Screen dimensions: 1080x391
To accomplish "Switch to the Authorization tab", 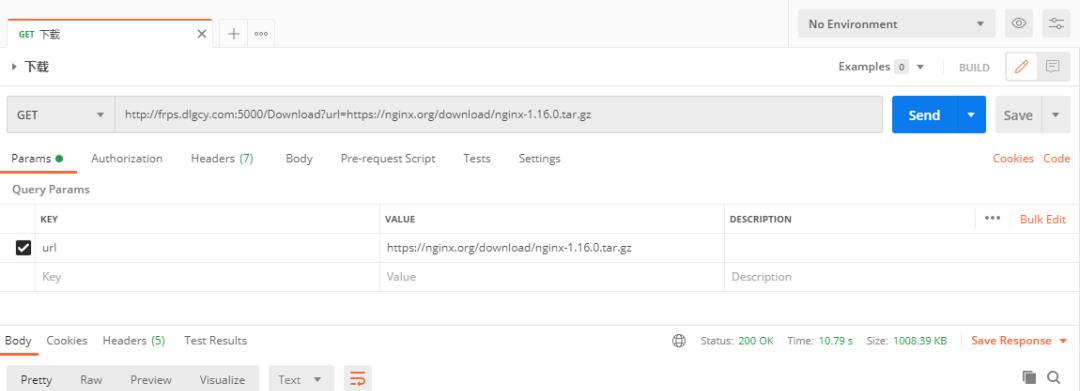I will tap(127, 158).
